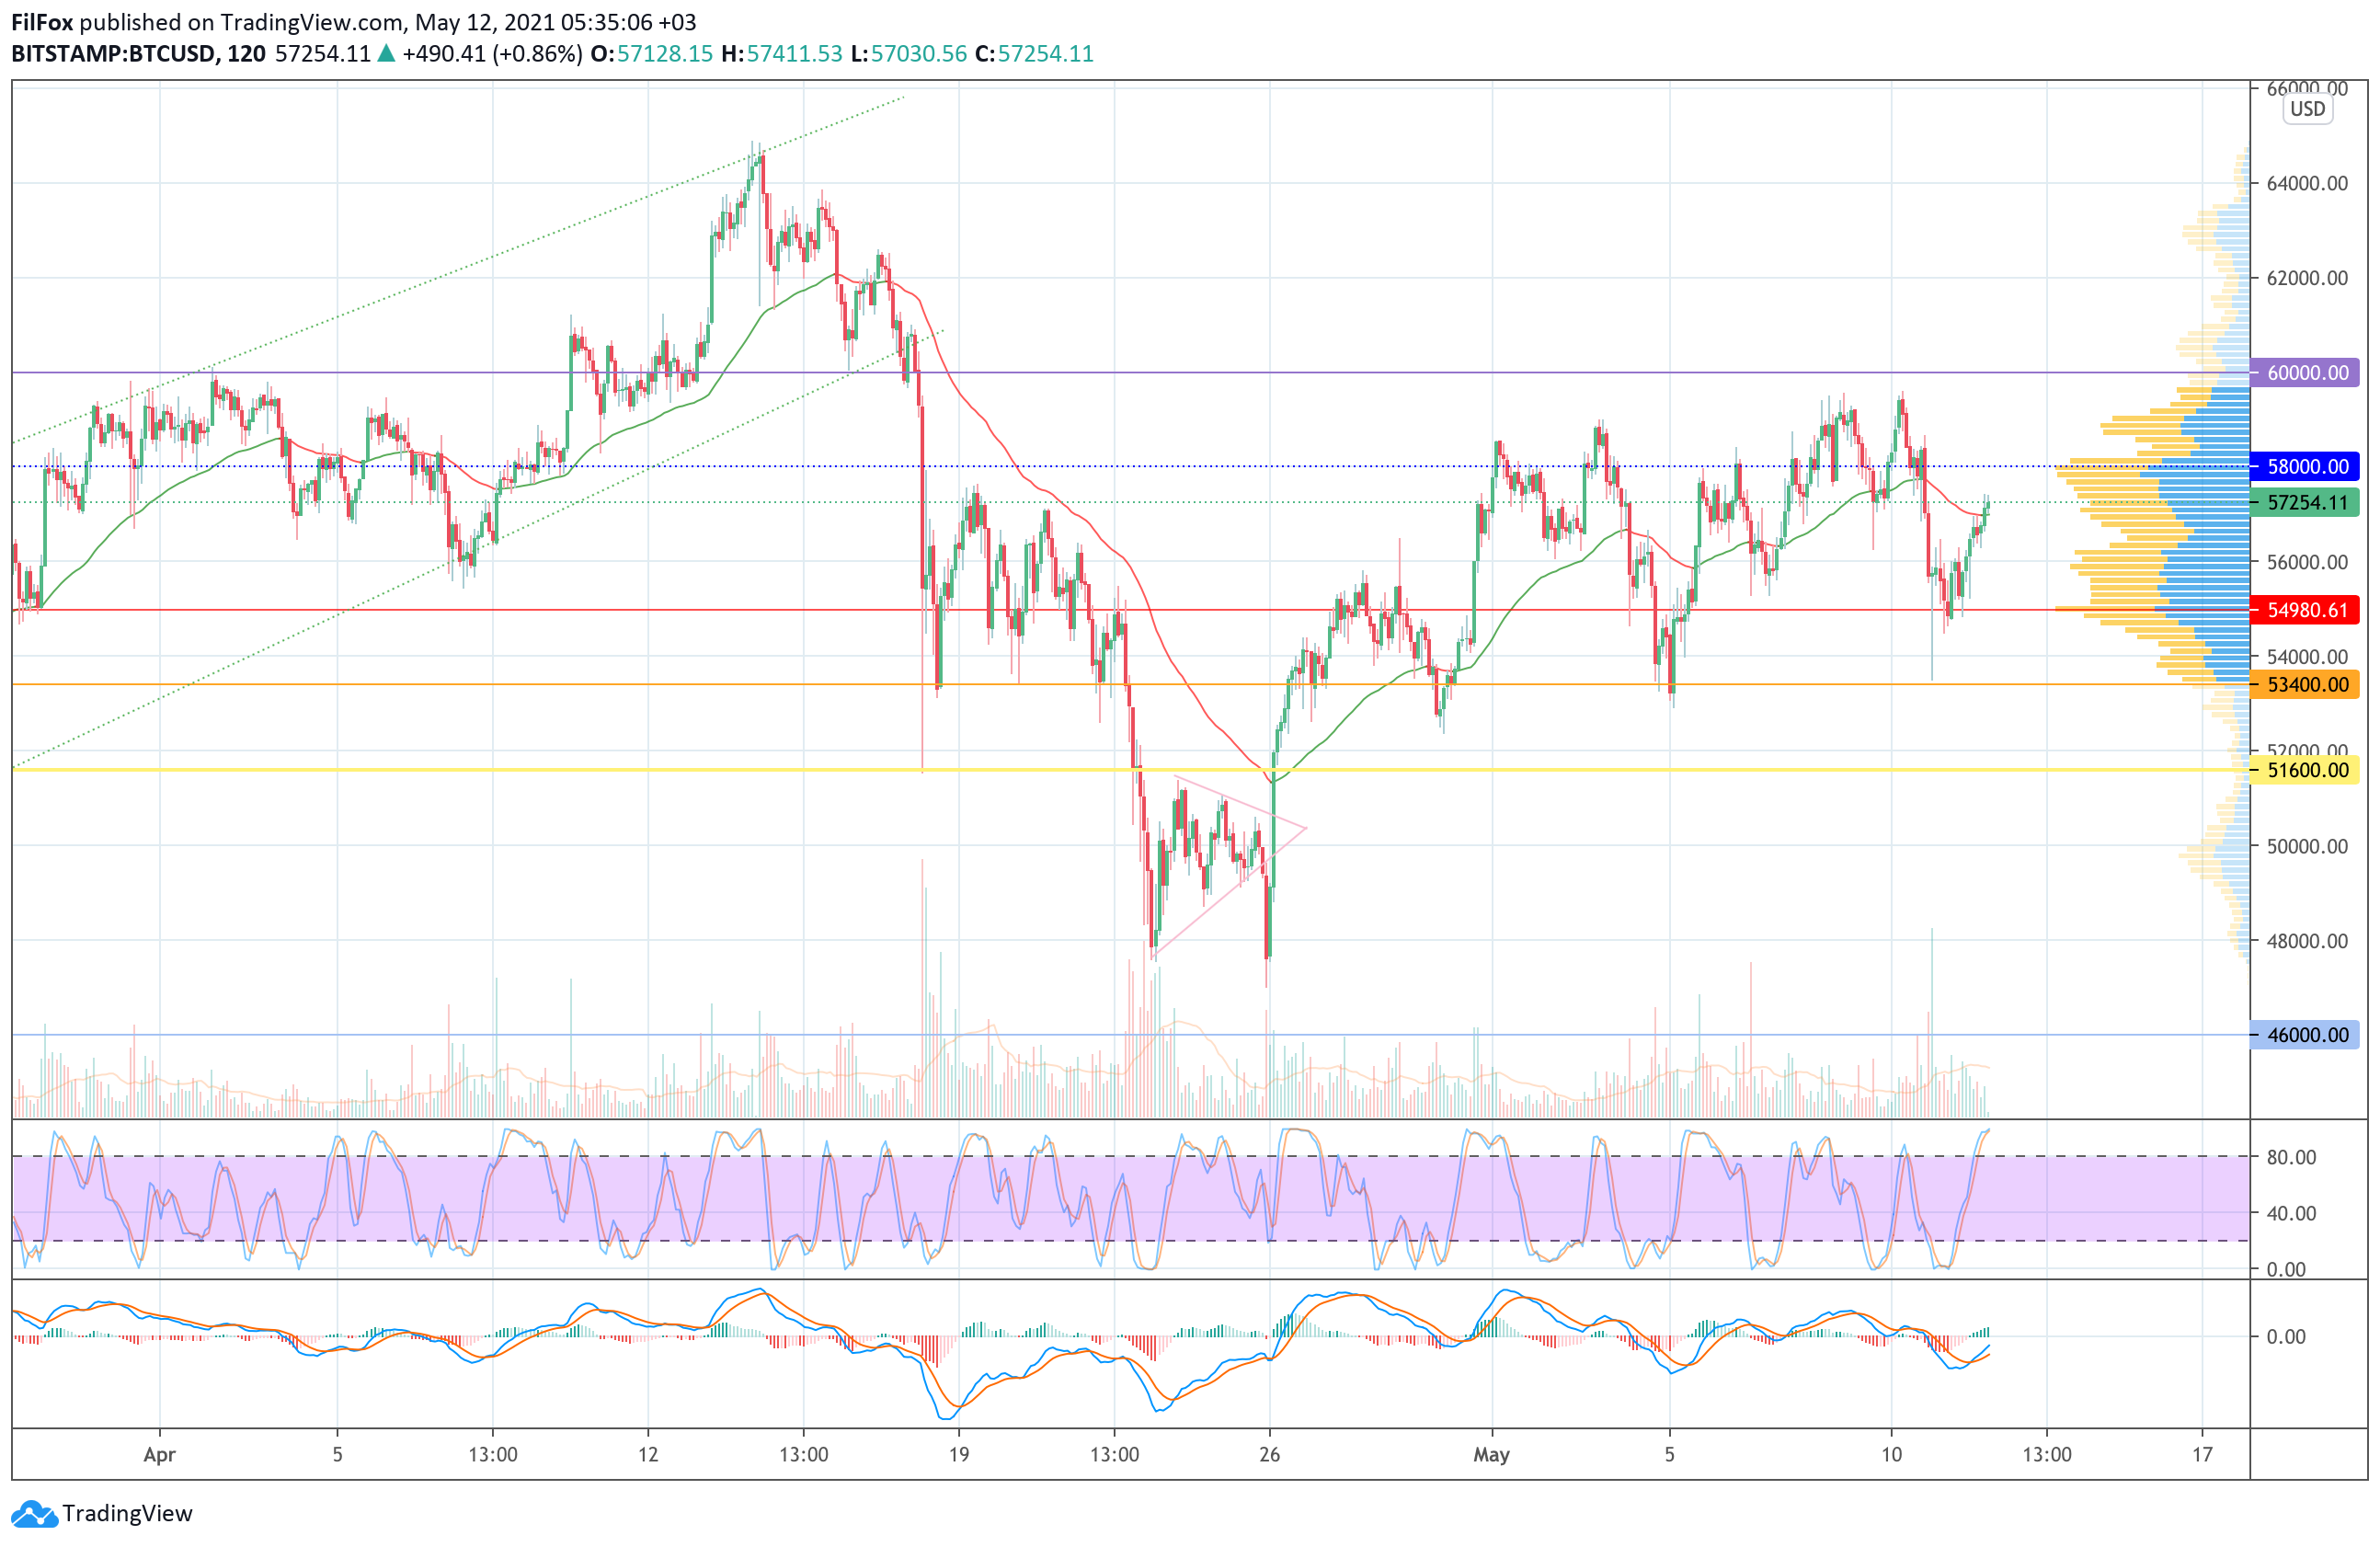Select the blue 58000.00 price label
The height and width of the screenshot is (1547, 2380).
[2305, 467]
